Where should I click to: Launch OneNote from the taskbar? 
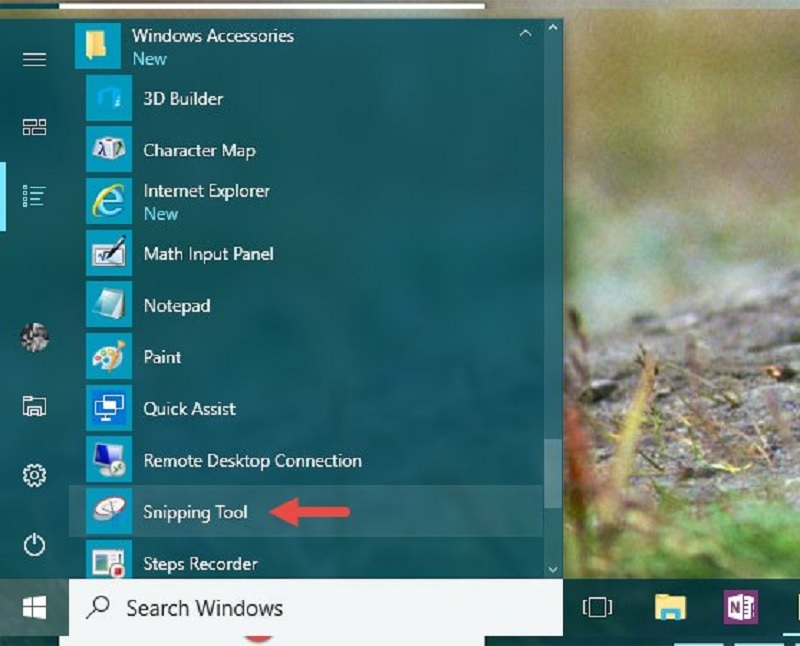[x=741, y=607]
